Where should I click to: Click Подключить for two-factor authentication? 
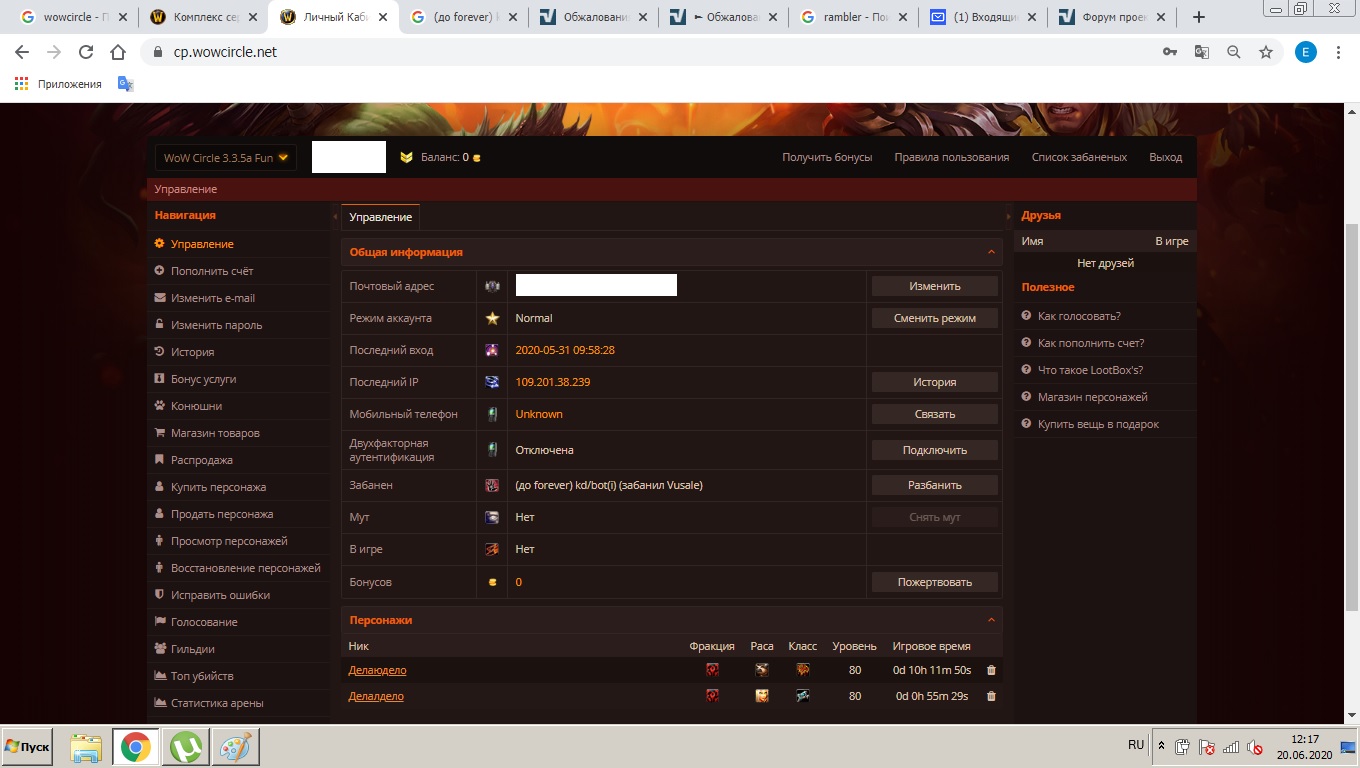click(x=934, y=450)
